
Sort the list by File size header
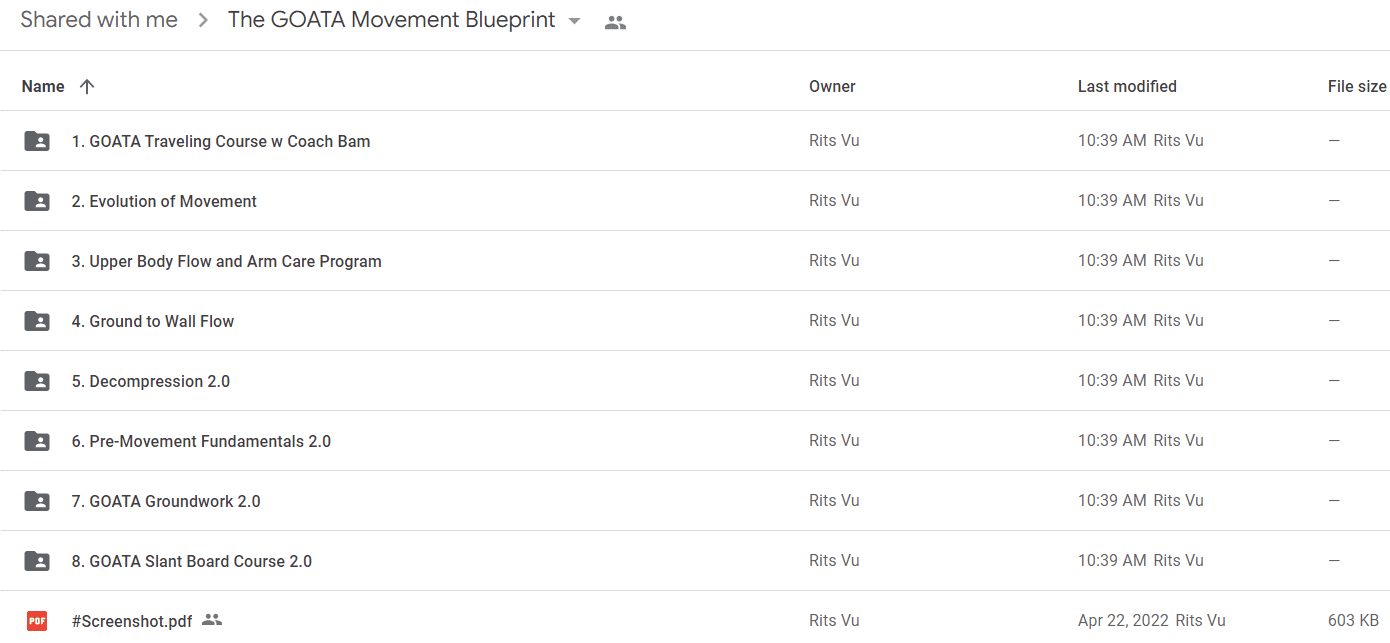pos(1357,86)
